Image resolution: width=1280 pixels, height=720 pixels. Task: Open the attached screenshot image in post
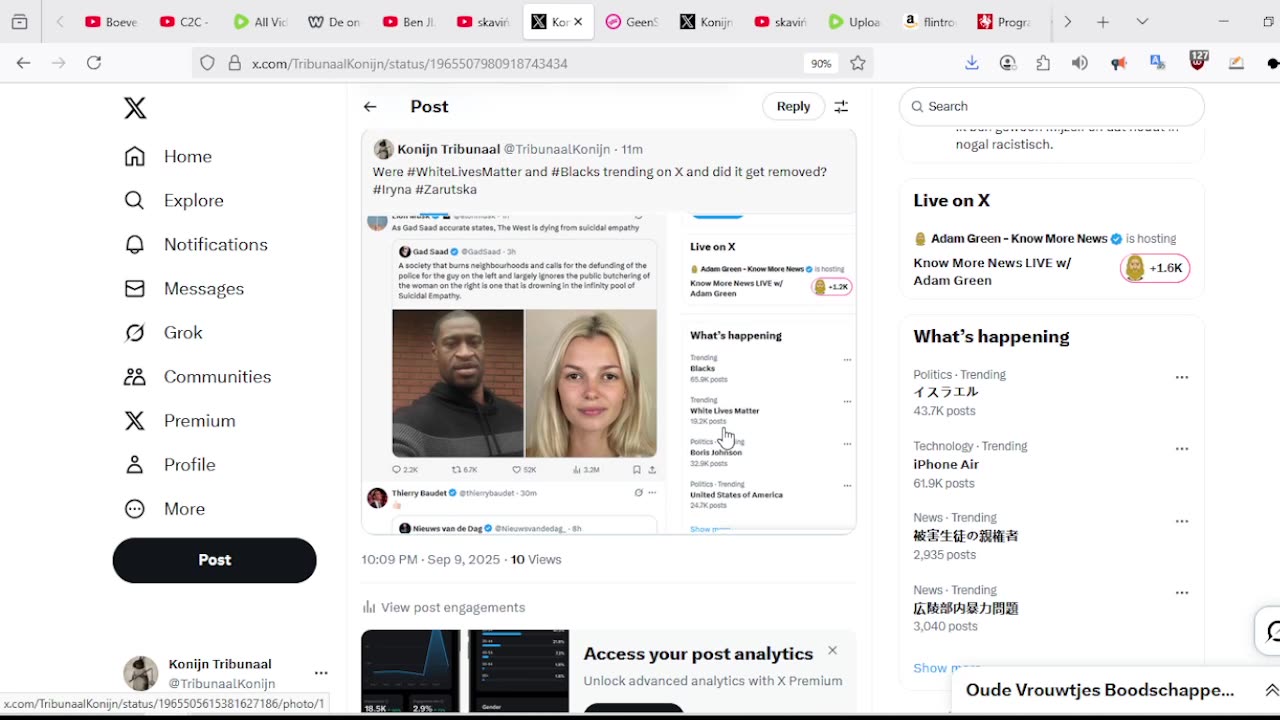coord(609,373)
